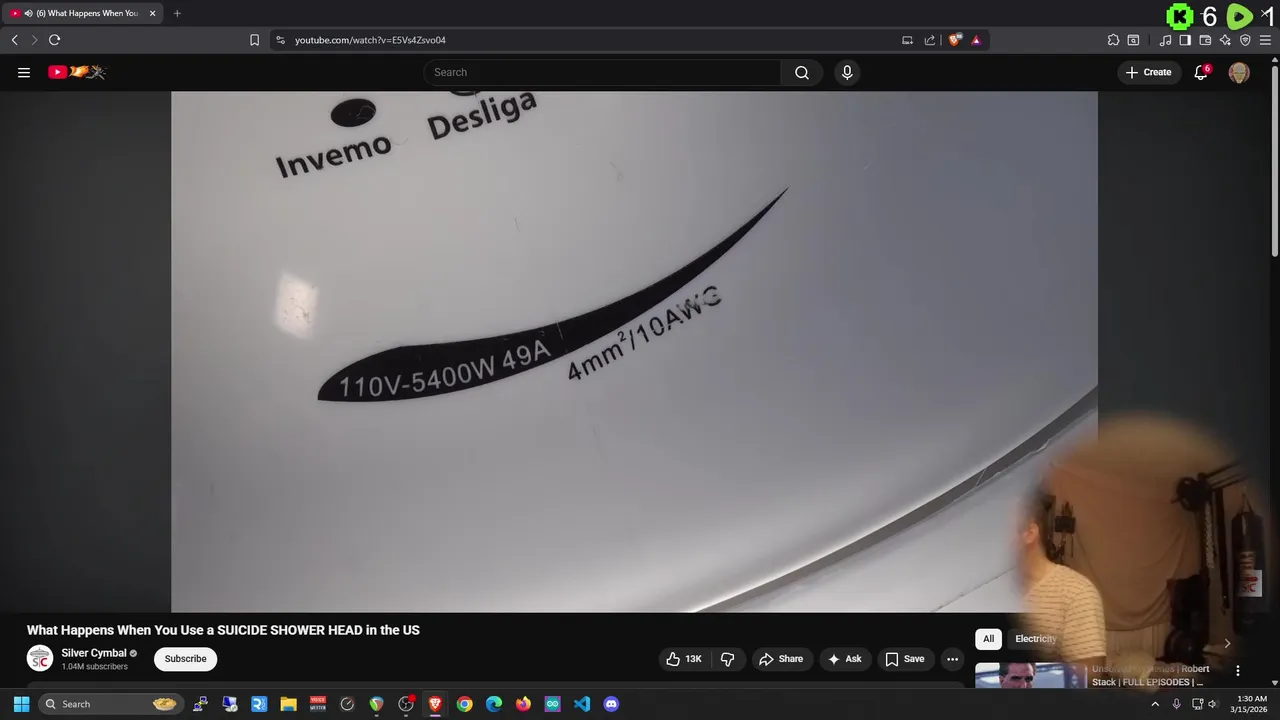This screenshot has width=1280, height=720.
Task: Open the Windows Start menu
Action: 21,704
